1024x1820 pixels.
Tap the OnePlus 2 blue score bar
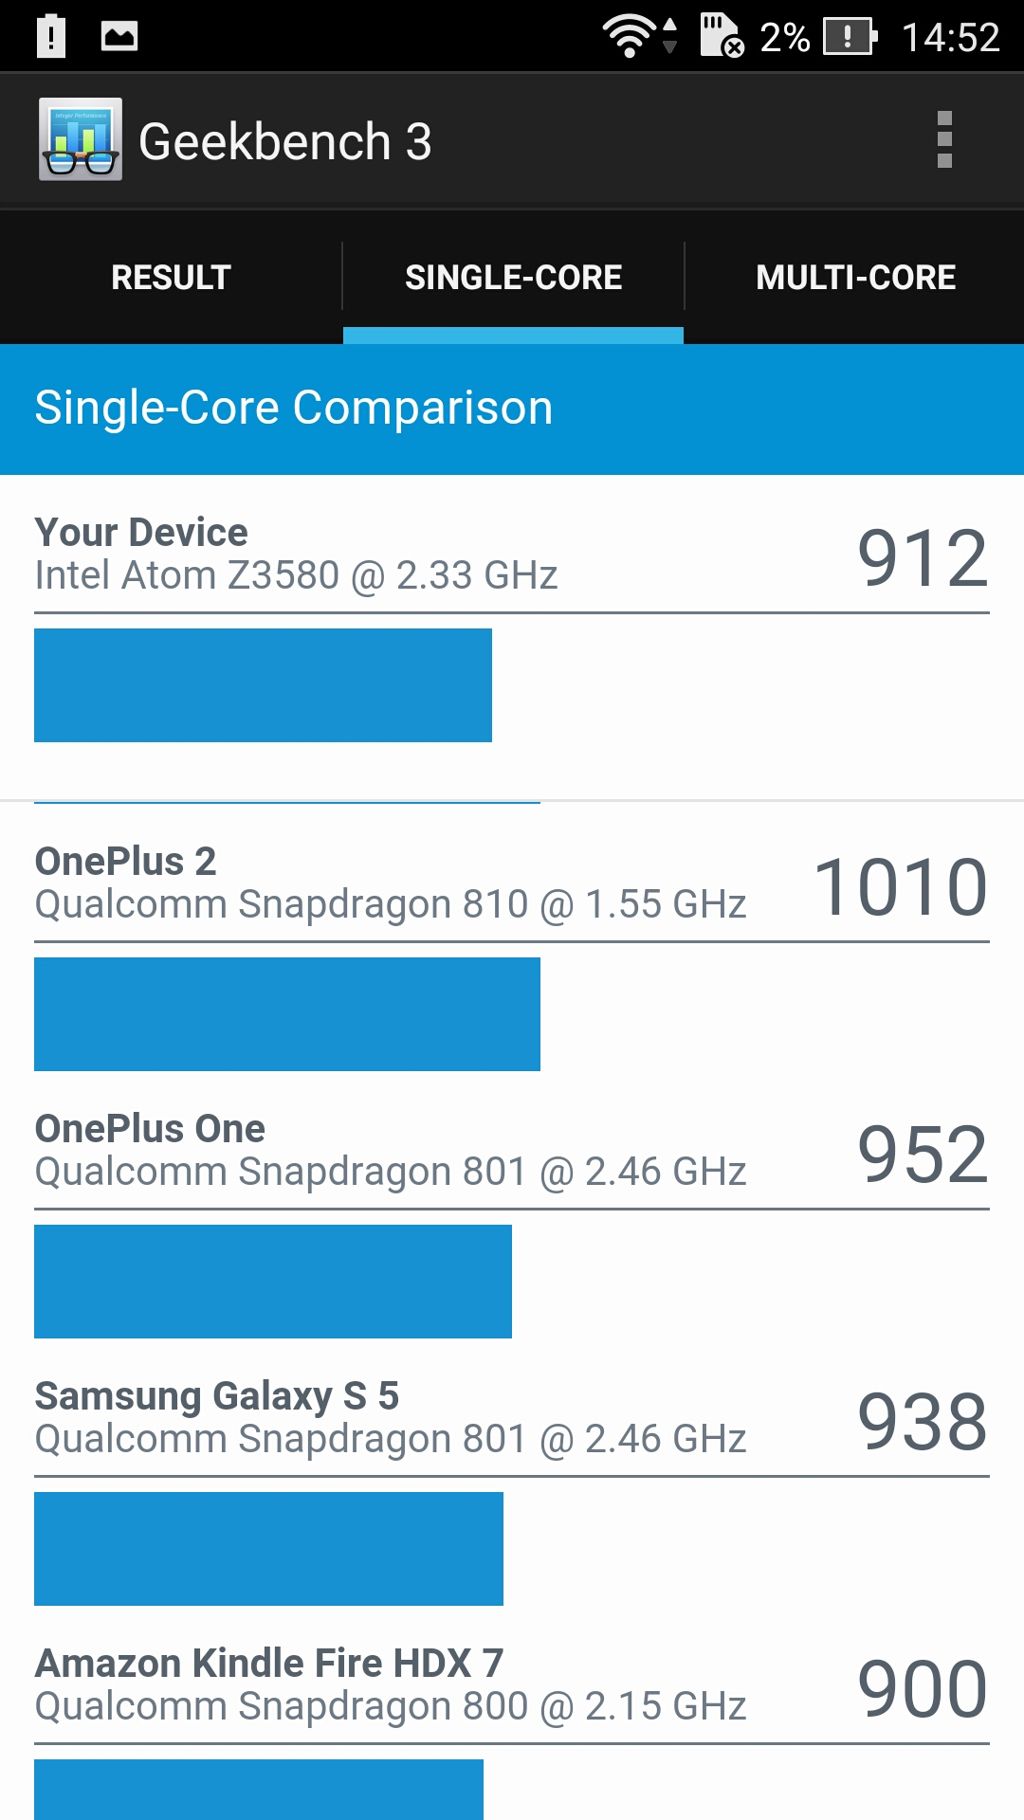pos(287,1014)
